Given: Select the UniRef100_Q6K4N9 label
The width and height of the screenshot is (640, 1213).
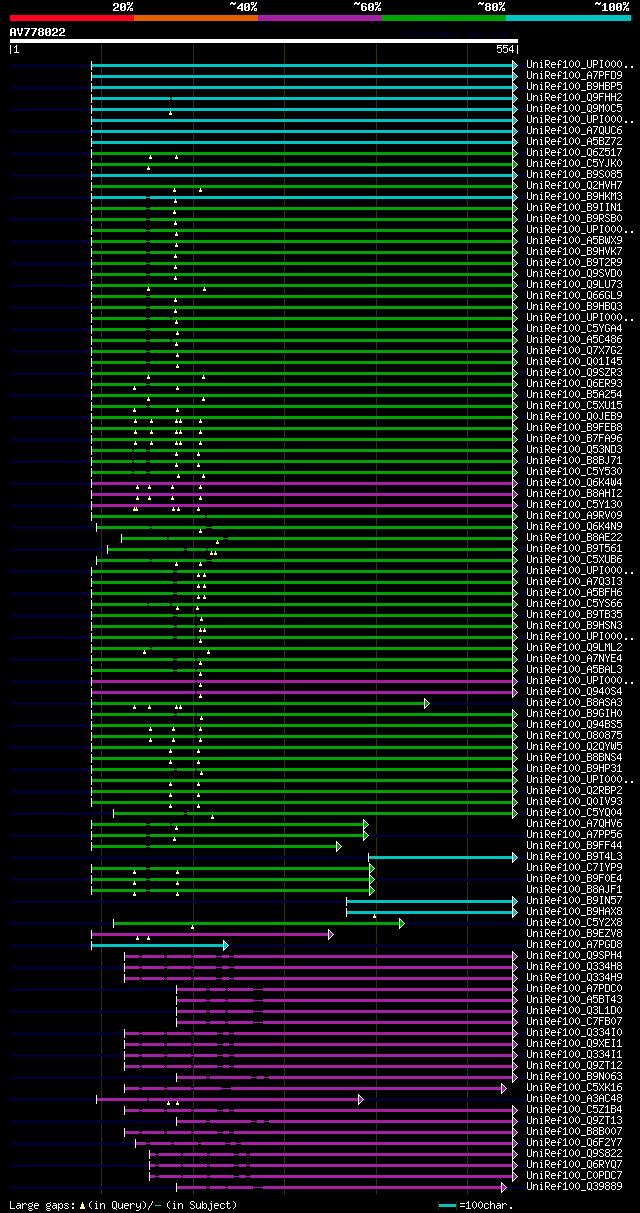Looking at the screenshot, I should point(574,526).
